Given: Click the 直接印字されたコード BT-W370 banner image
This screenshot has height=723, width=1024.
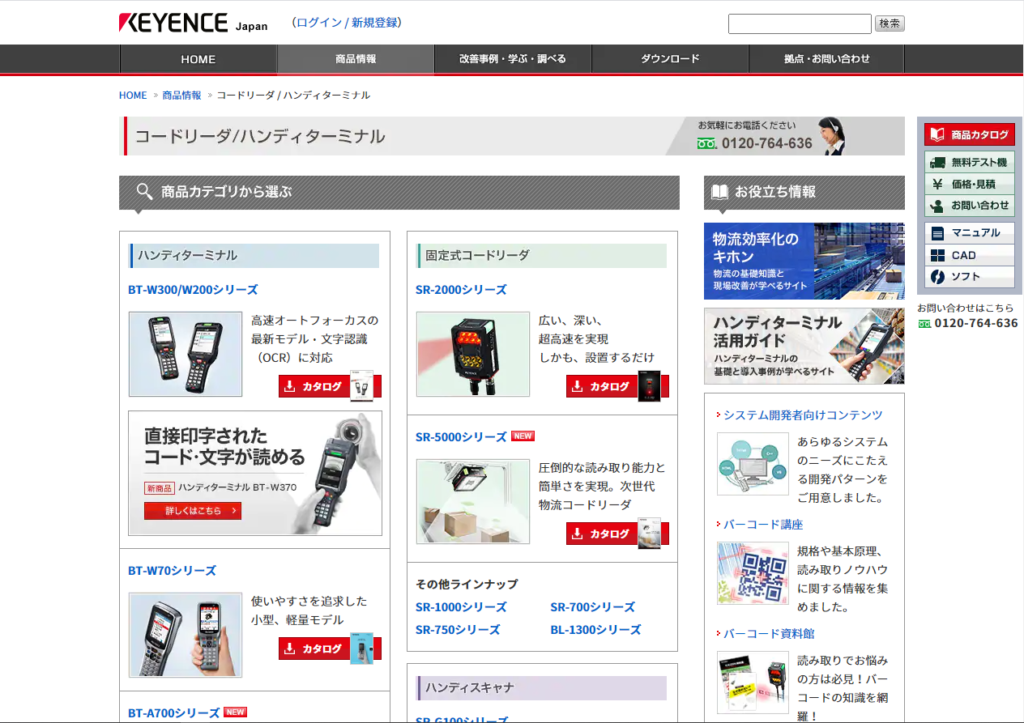Looking at the screenshot, I should click(255, 473).
